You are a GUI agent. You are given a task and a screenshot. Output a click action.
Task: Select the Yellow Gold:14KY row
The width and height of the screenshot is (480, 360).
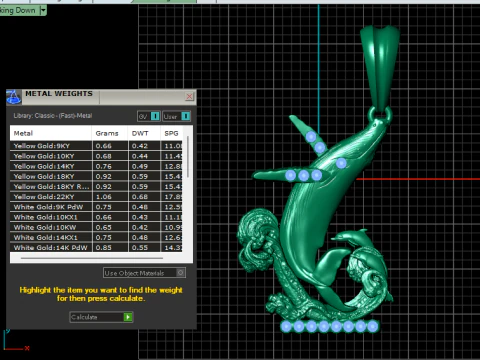[96, 166]
